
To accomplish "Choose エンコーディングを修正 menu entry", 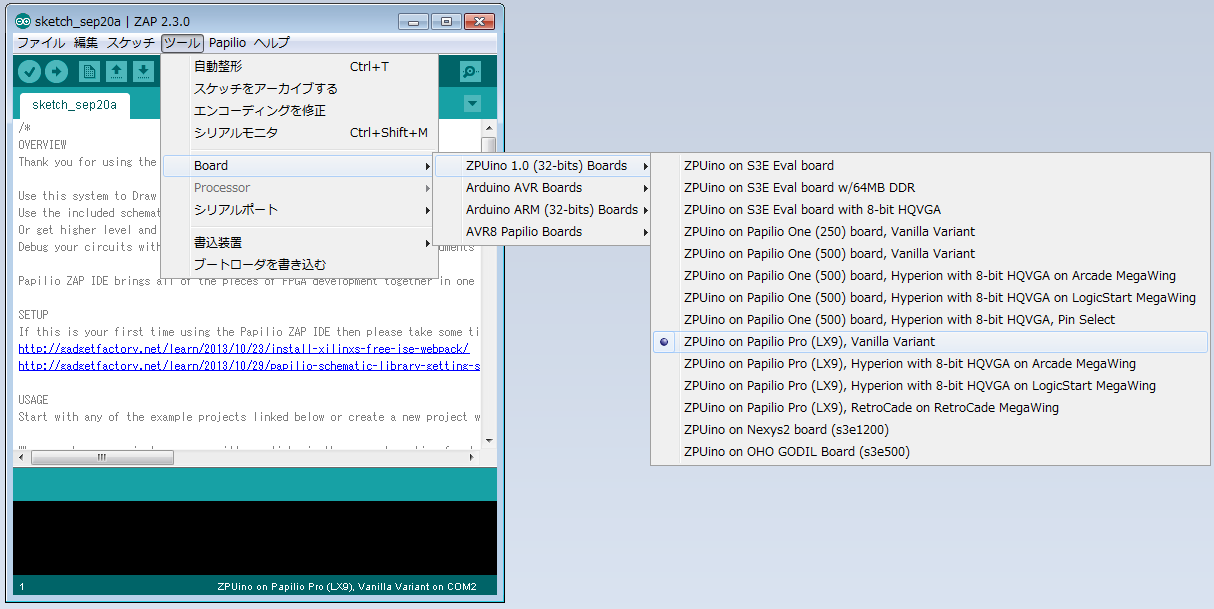I will point(300,111).
